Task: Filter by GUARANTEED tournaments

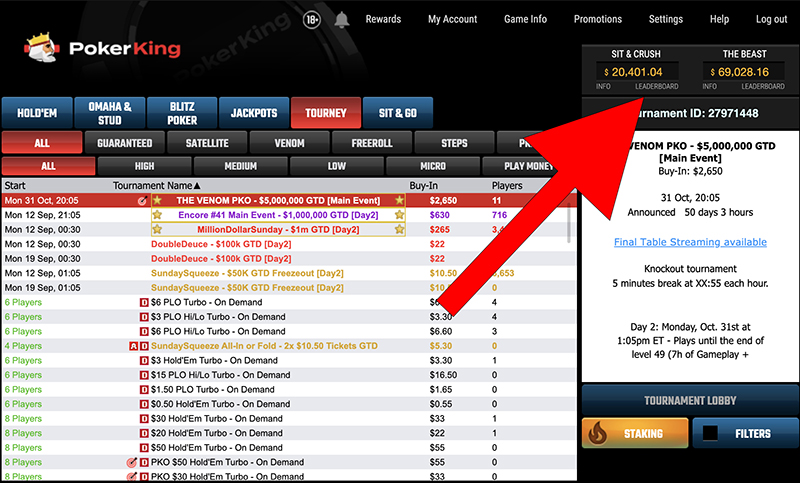Action: pos(125,143)
